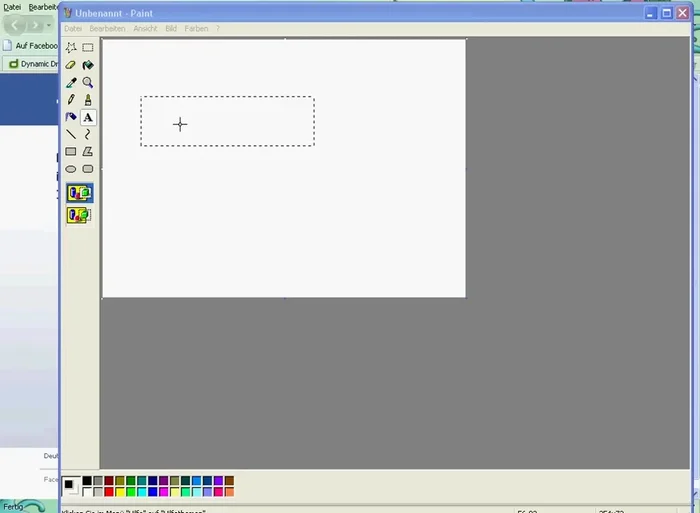Open browser history dropdown arrow
Viewport: 700px width, 513px height.
51,25
